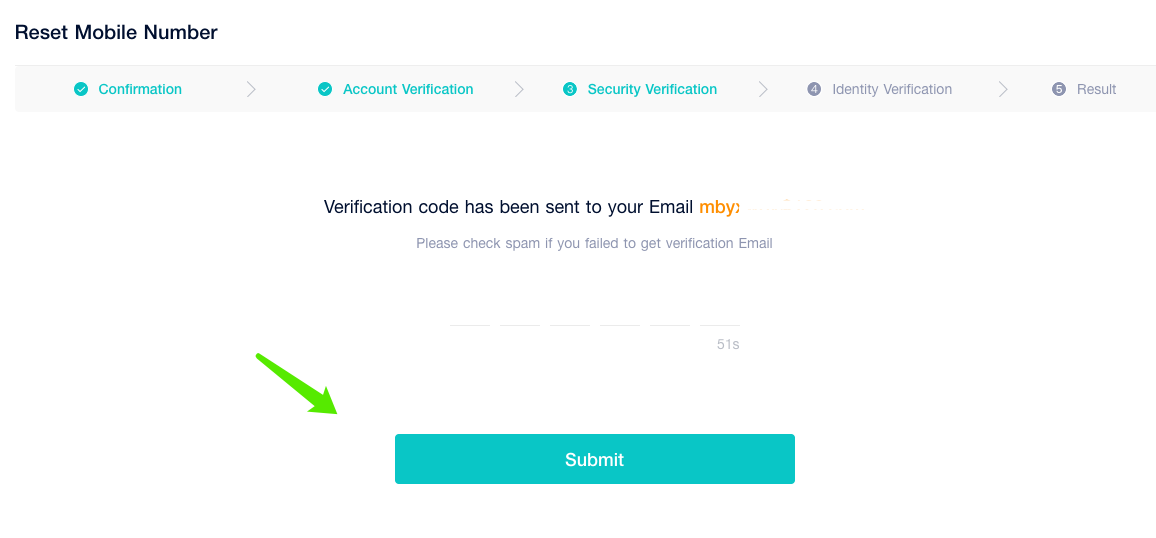1156x538 pixels.
Task: Click the chevron after Security Verification
Action: (x=763, y=89)
